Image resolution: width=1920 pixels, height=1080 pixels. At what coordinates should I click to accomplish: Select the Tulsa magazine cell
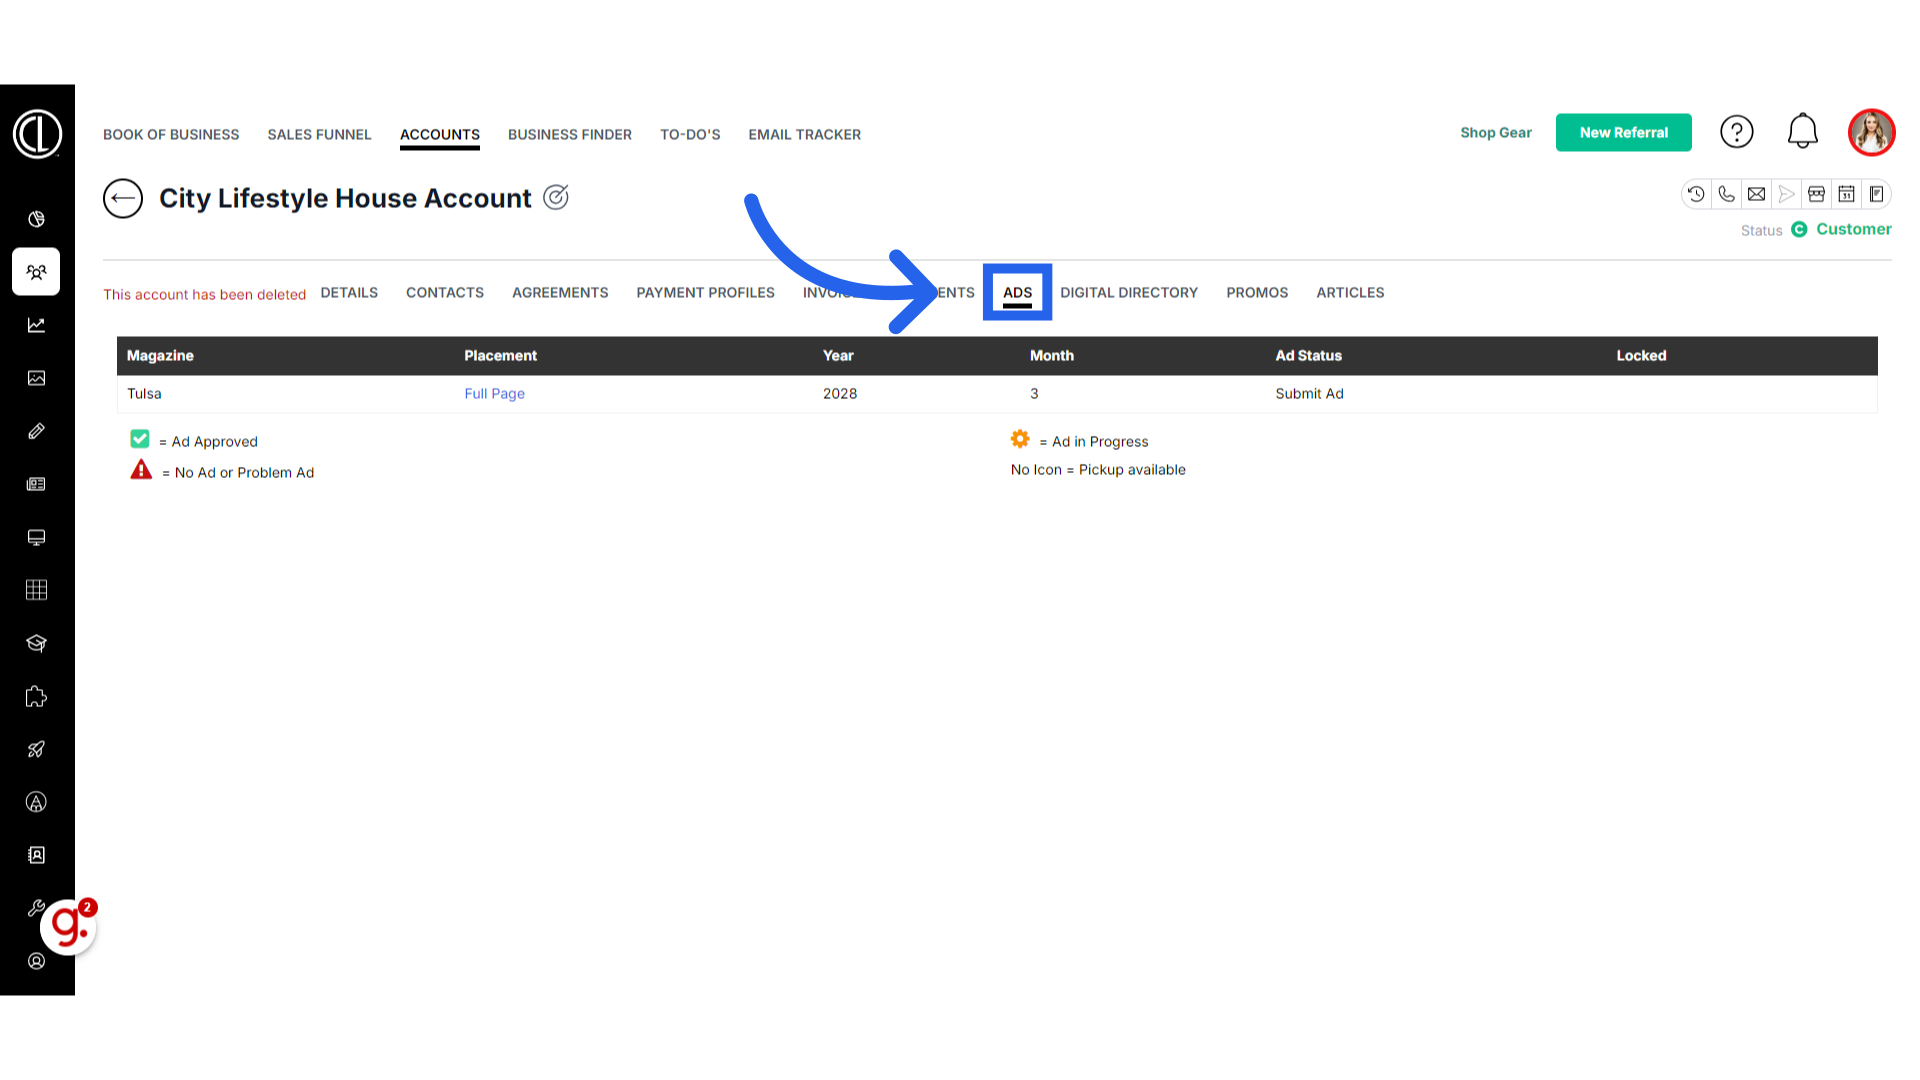click(144, 393)
